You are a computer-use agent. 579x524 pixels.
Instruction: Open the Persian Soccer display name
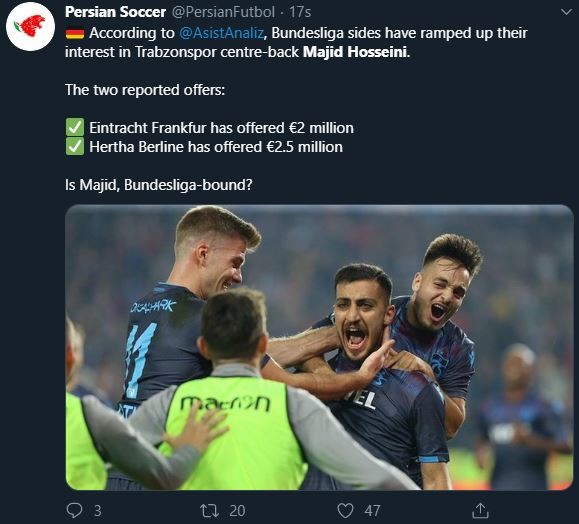[115, 12]
